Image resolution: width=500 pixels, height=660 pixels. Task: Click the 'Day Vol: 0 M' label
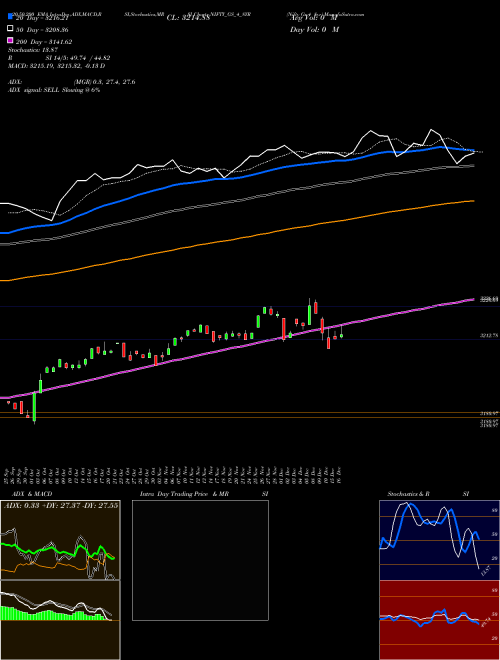click(314, 29)
